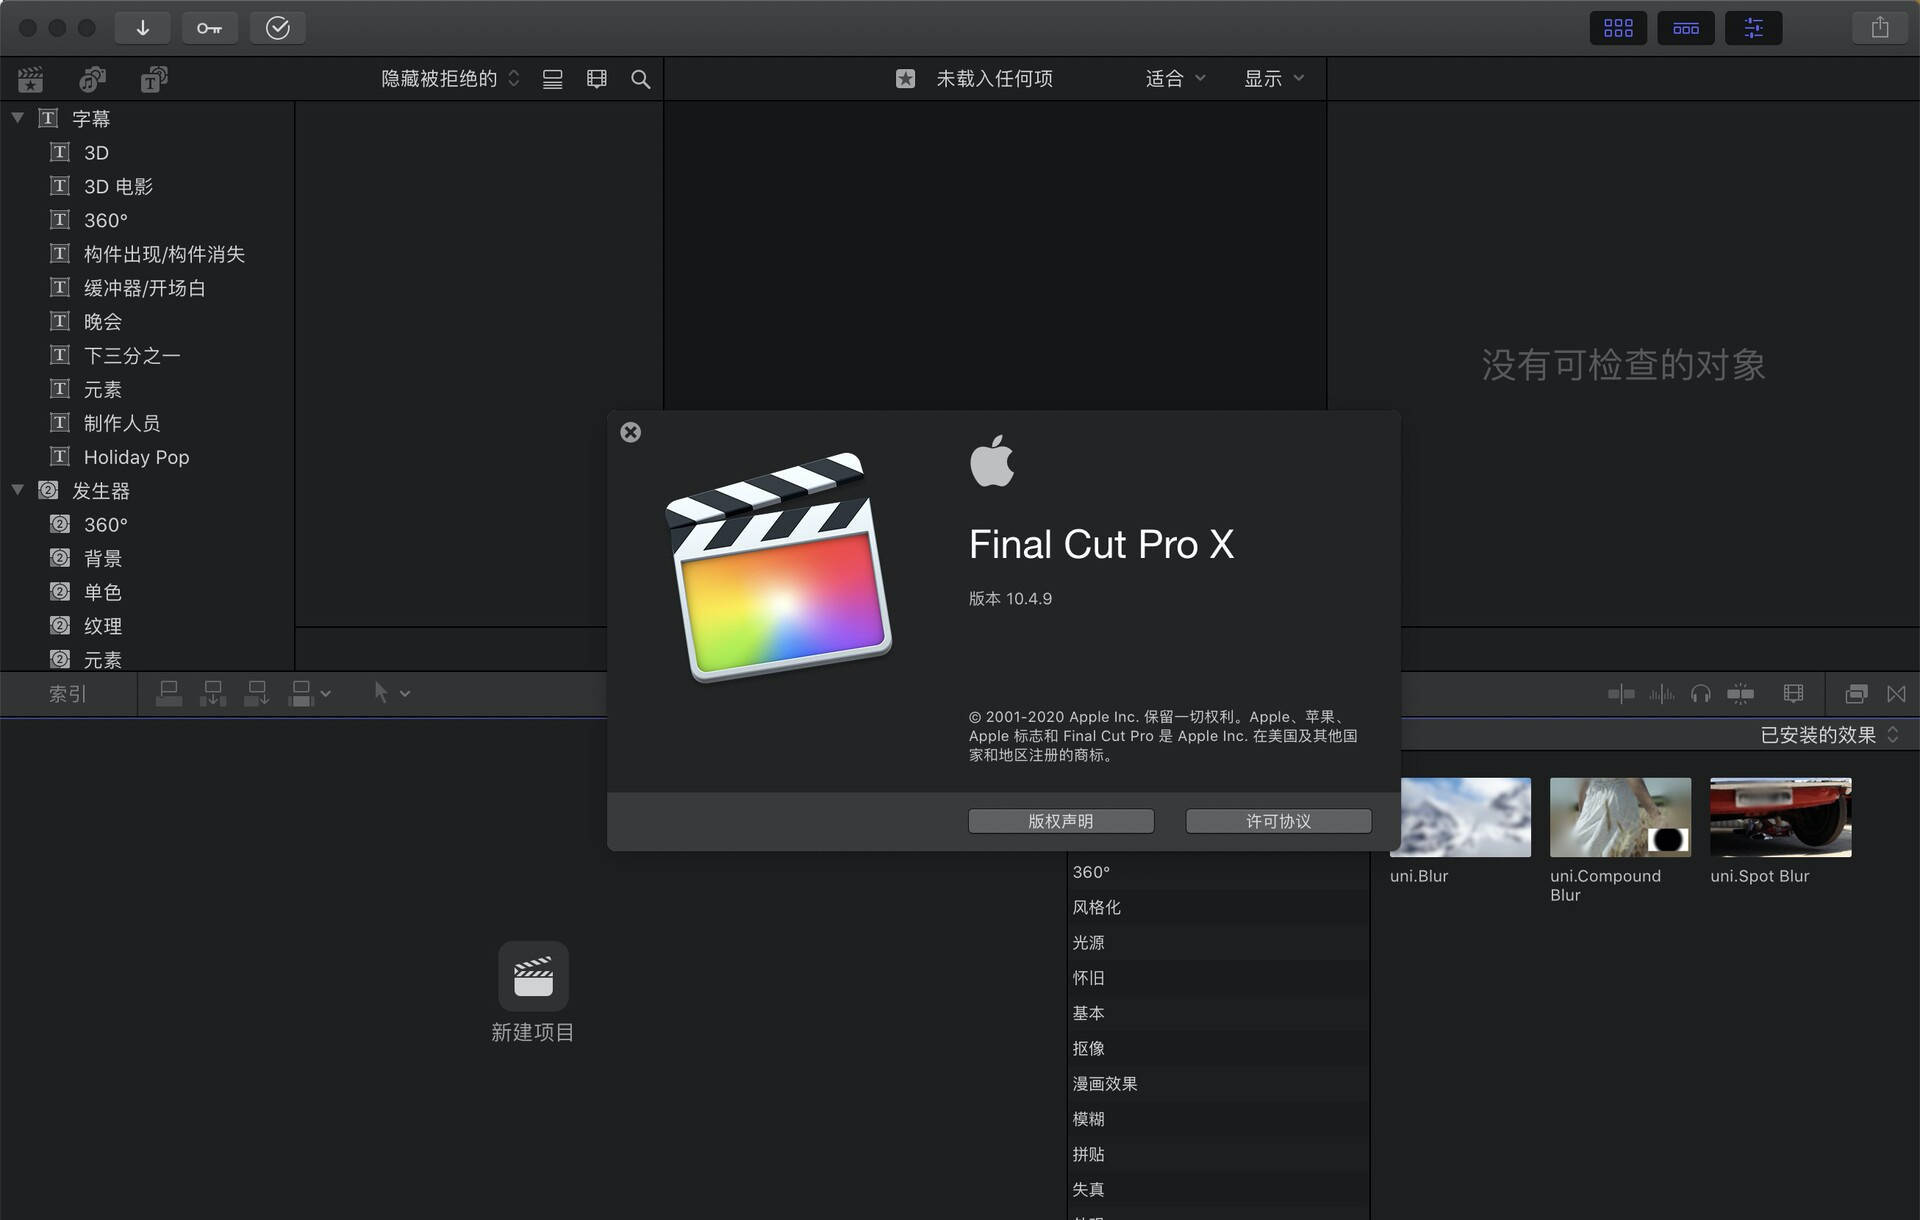
Task: Click the 索引 timeline index button
Action: (x=68, y=694)
